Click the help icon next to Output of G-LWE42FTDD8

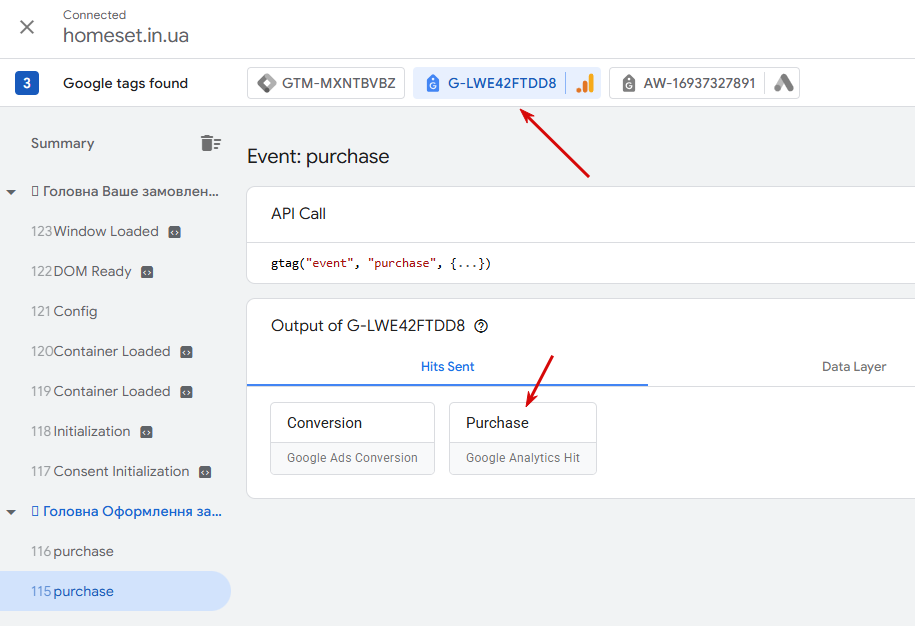481,326
